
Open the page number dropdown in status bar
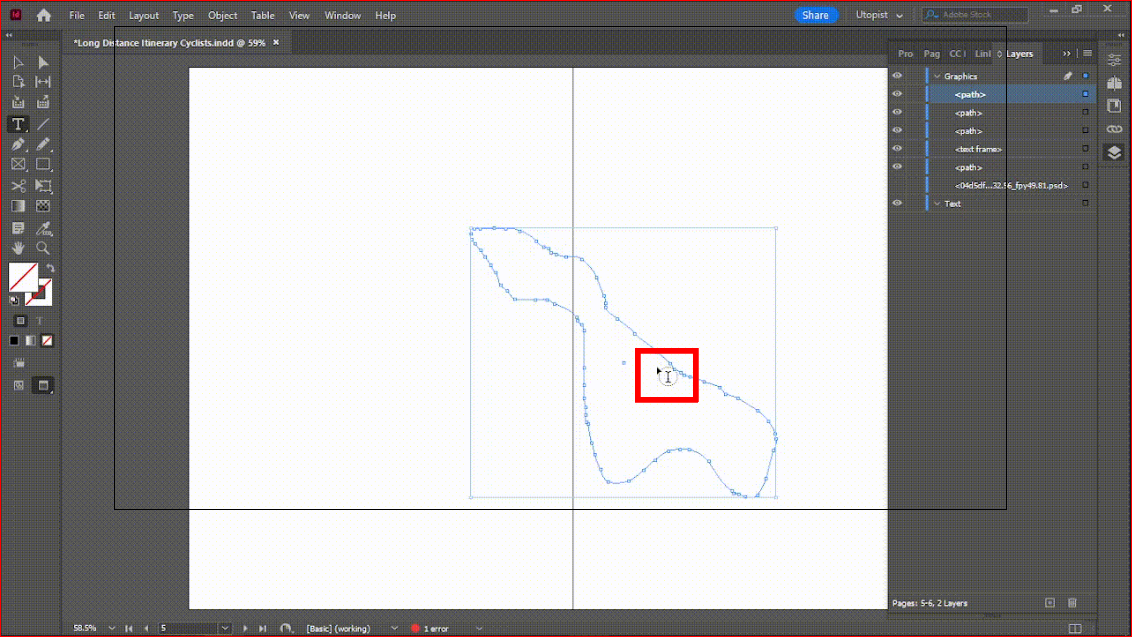[224, 628]
